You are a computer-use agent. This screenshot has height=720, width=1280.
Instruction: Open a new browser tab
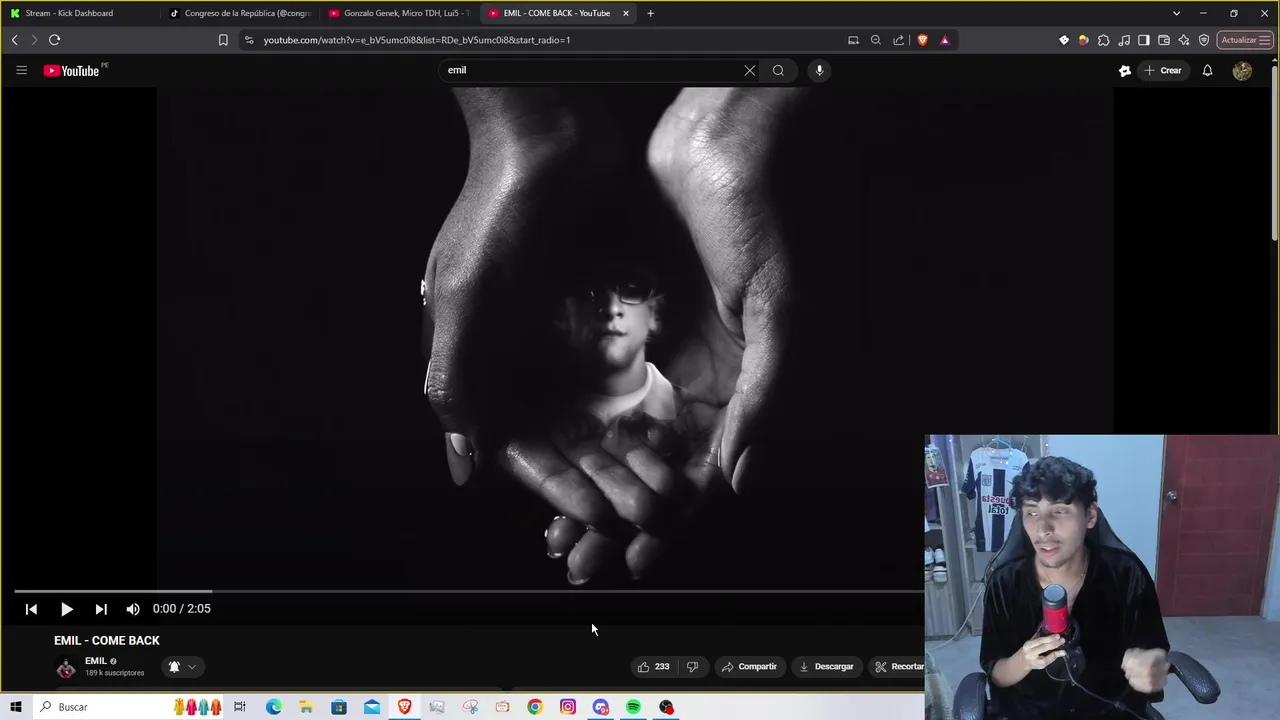pyautogui.click(x=650, y=13)
